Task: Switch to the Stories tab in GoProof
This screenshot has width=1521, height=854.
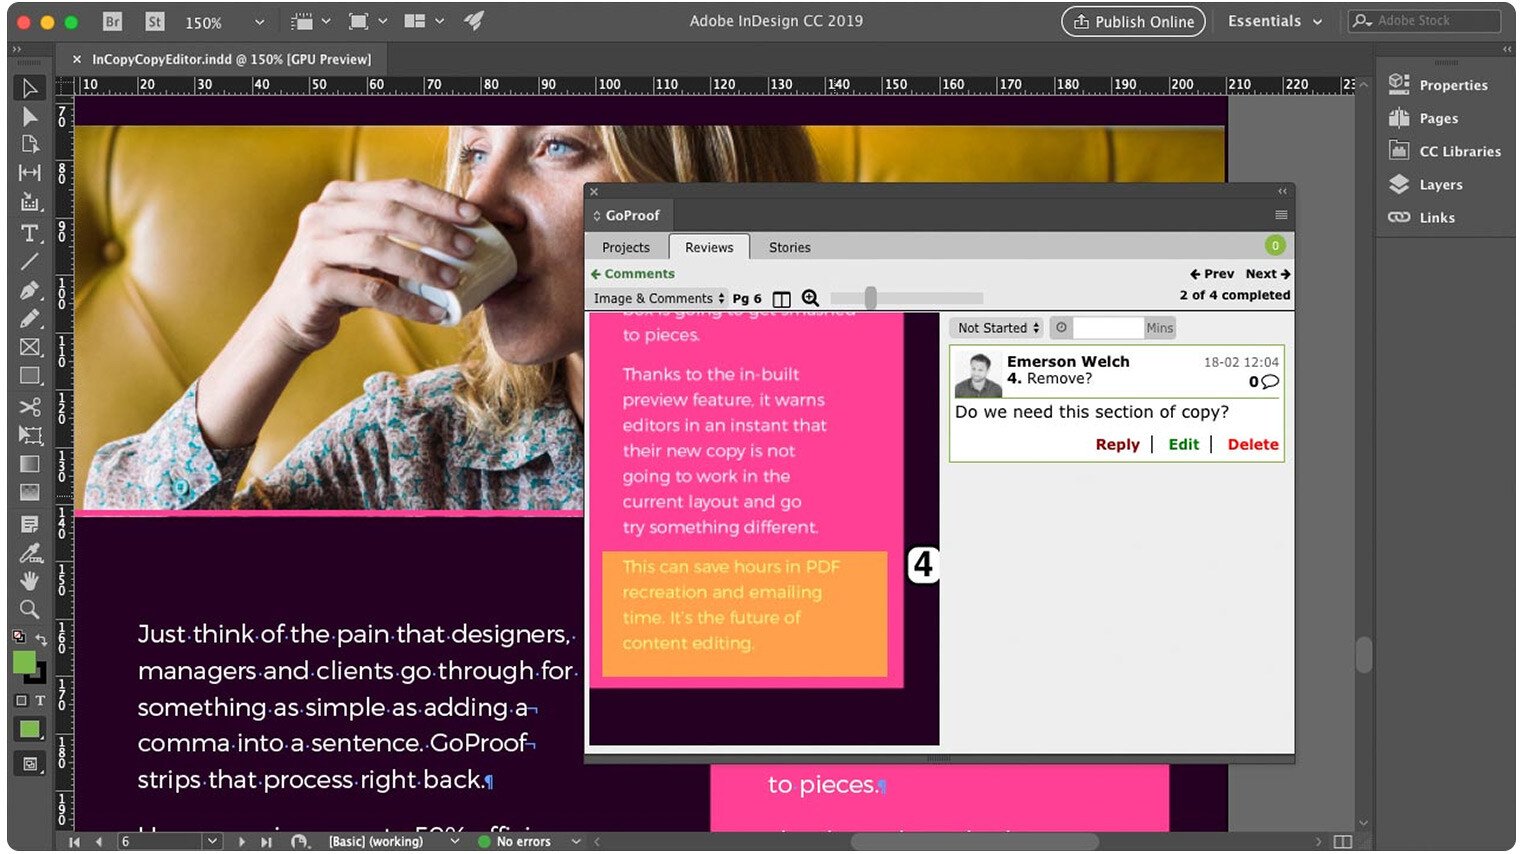Action: coord(789,247)
